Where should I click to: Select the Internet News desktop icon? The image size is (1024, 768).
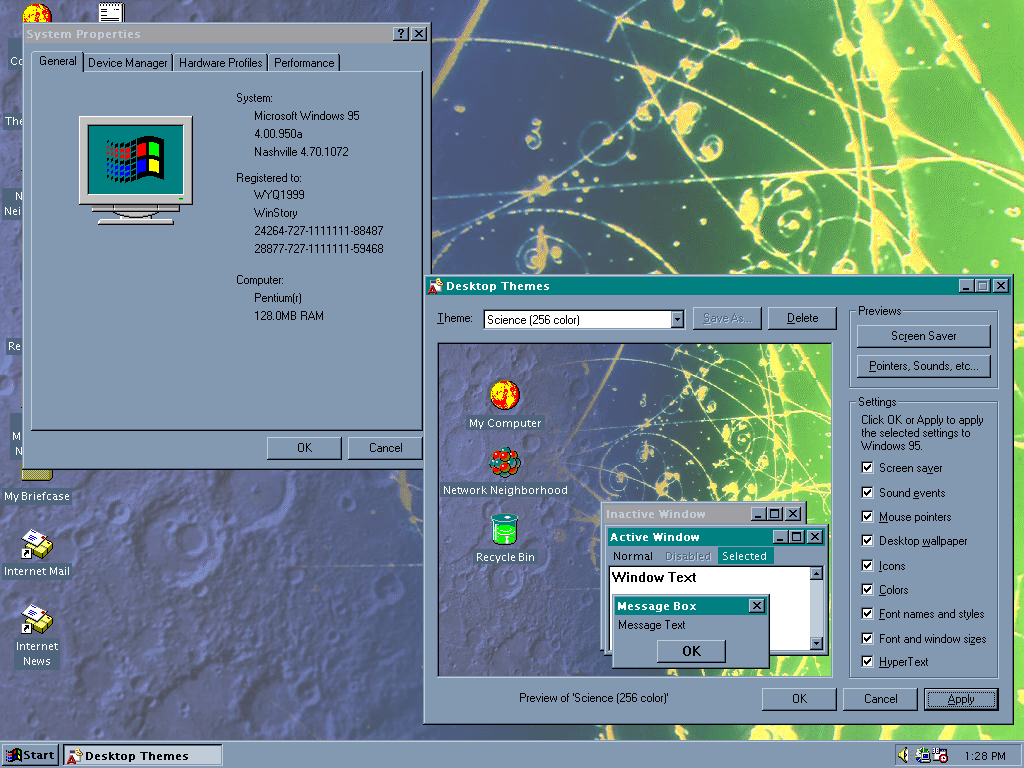click(37, 621)
